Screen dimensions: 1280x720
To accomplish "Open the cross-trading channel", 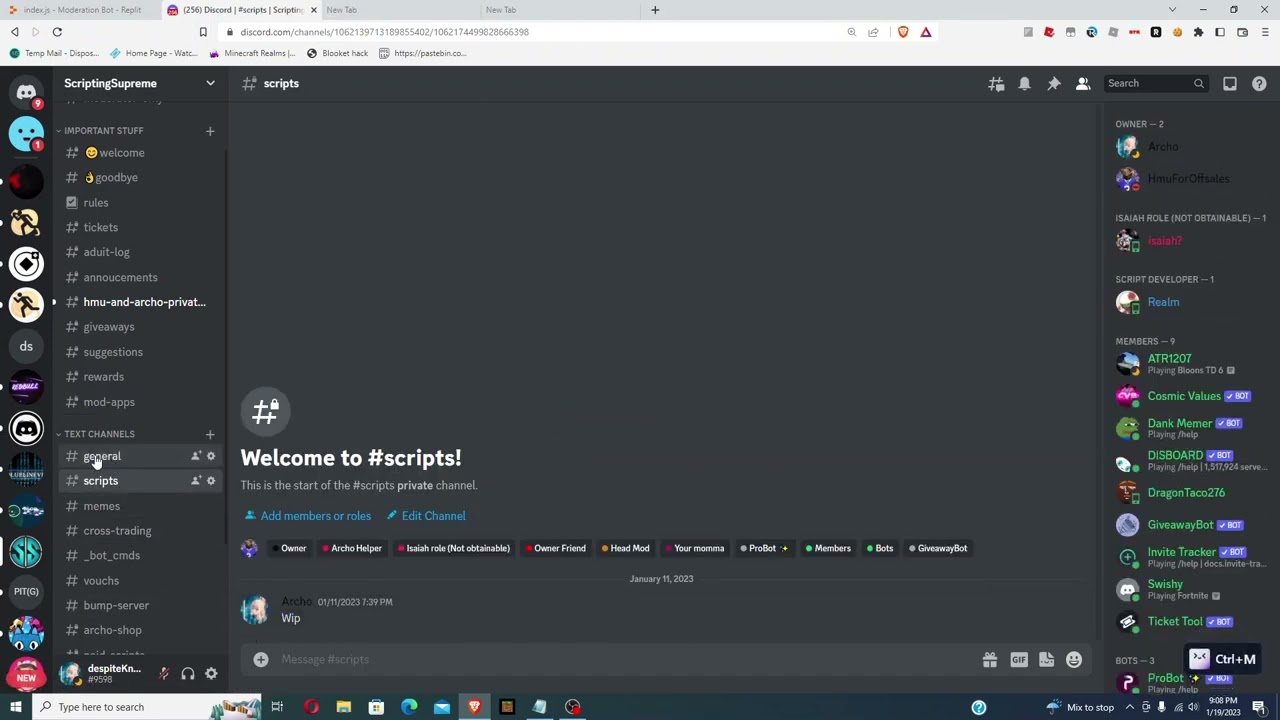I will 140,531.
